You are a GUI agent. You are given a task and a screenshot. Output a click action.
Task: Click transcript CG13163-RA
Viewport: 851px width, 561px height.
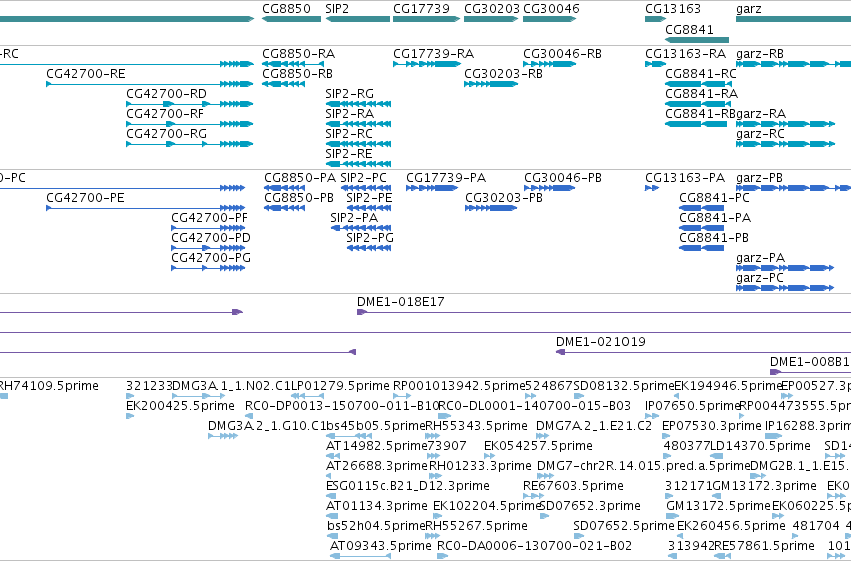tap(655, 64)
